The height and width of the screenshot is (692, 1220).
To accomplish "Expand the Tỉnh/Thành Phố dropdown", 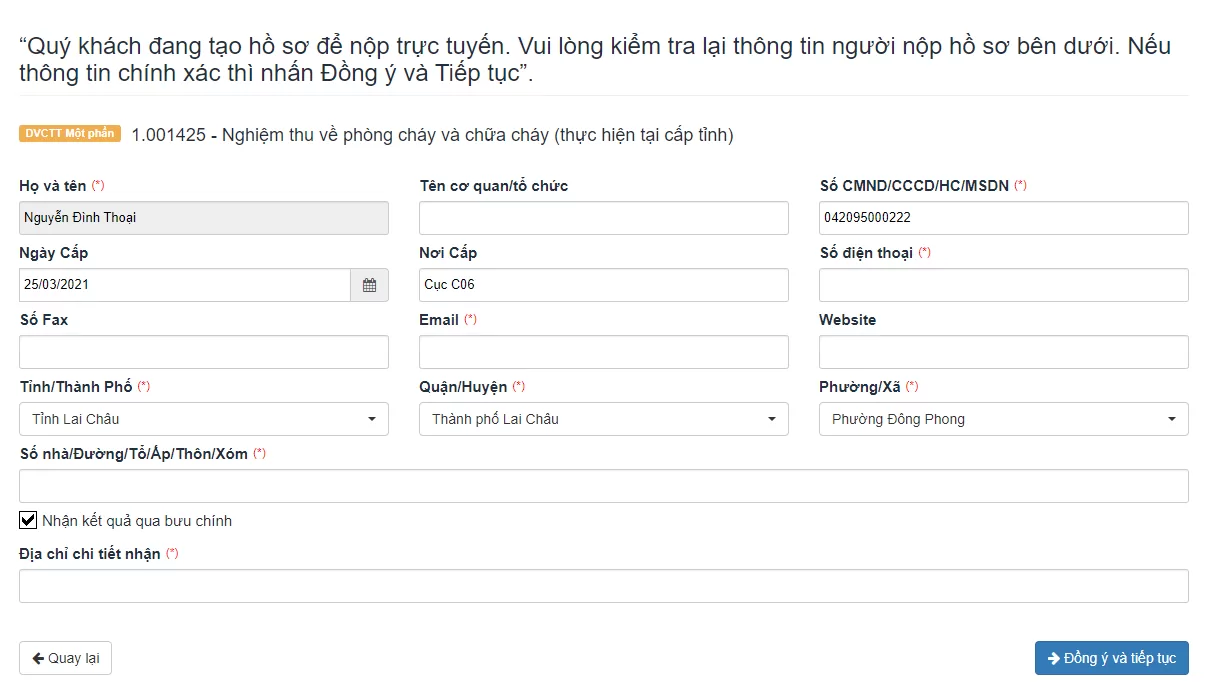I will point(204,419).
